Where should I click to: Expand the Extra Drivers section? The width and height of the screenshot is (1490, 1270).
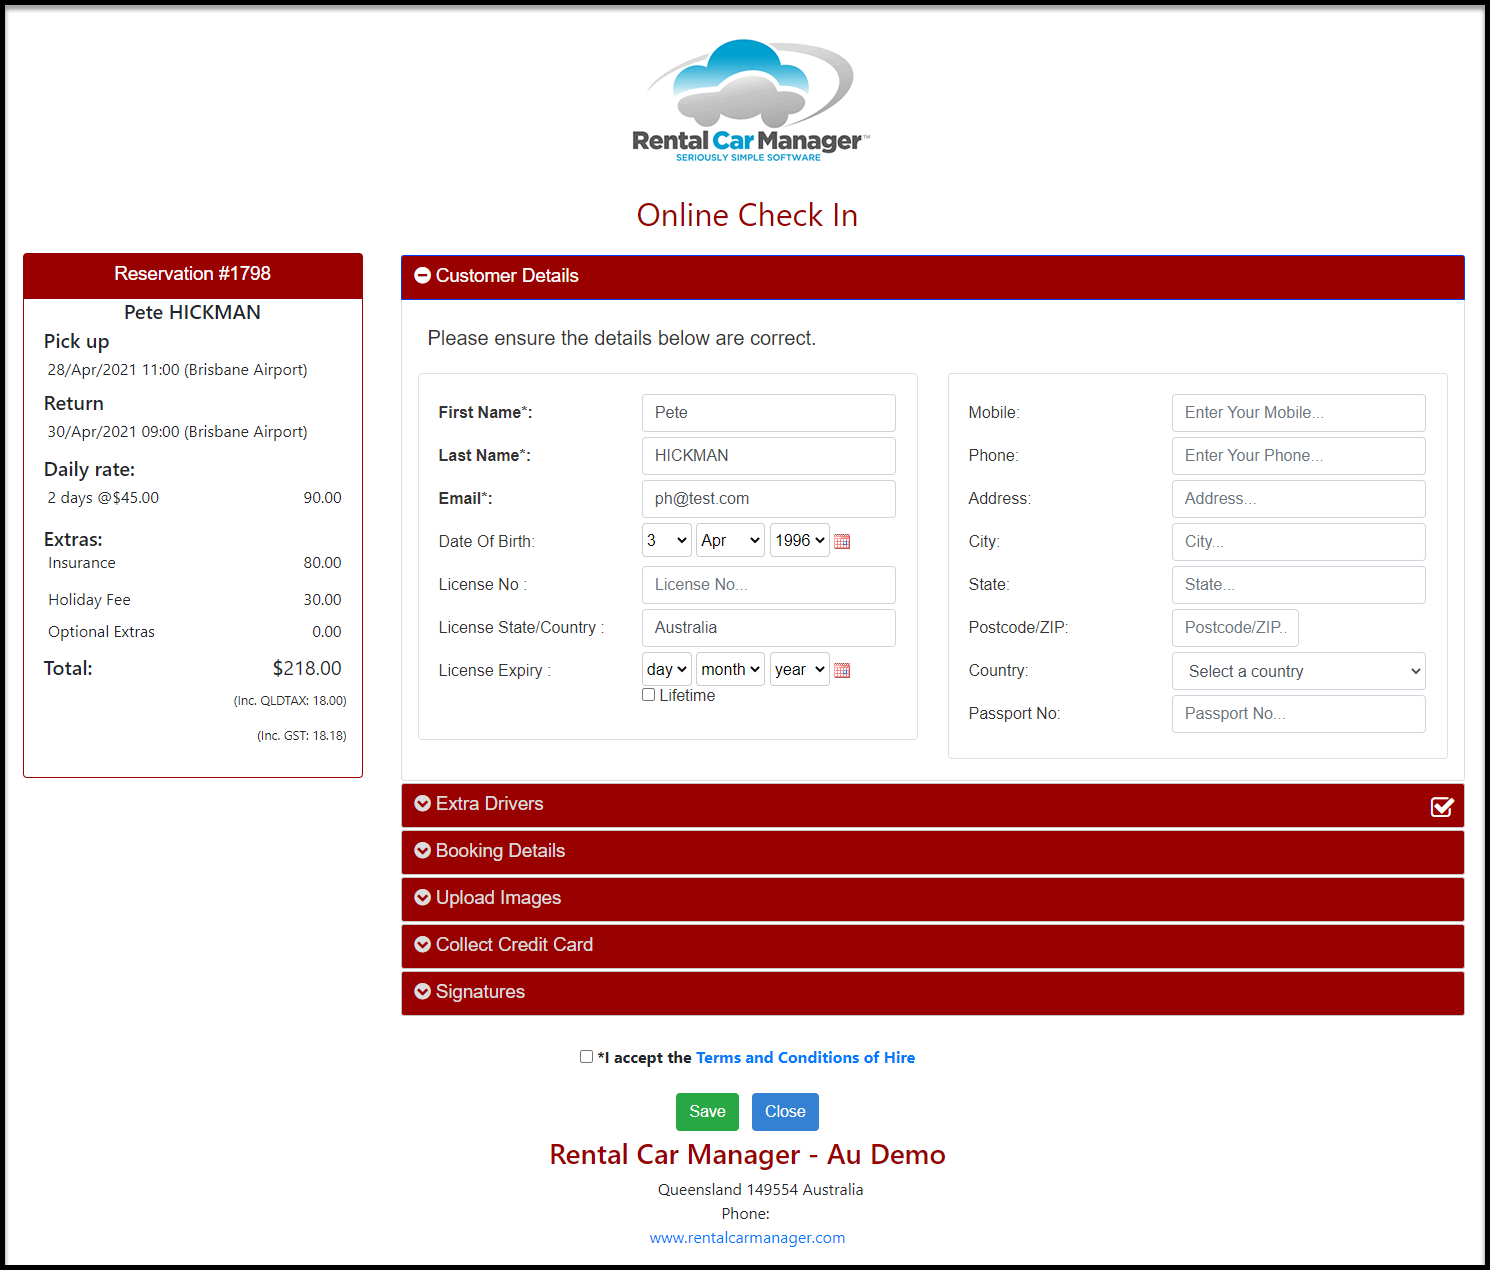point(933,805)
